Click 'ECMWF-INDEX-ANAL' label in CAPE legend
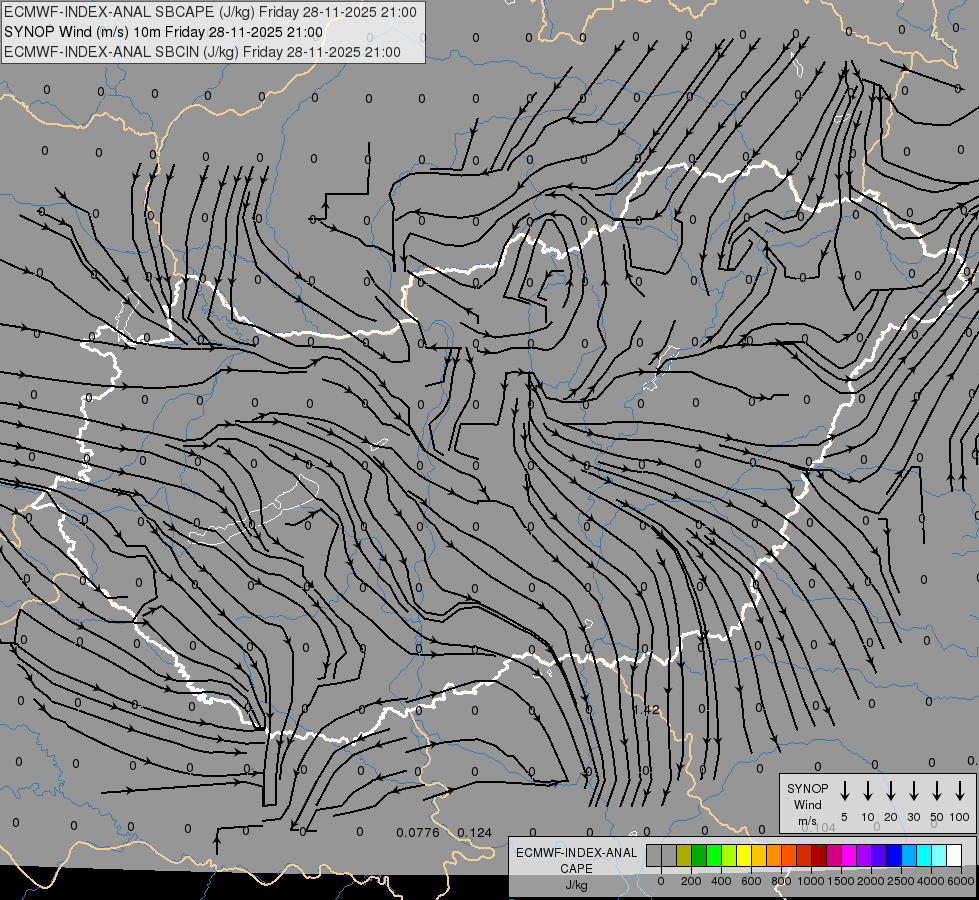 click(576, 853)
